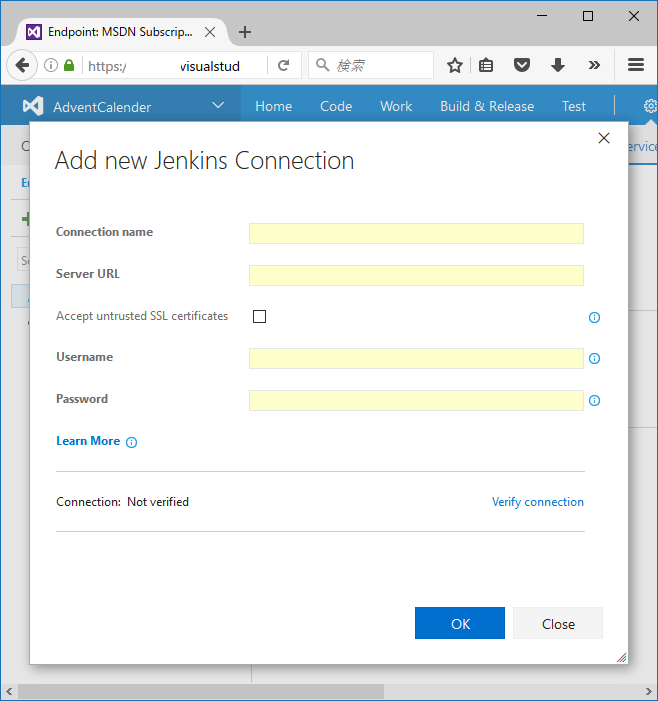Close the Jenkins Connection dialog with X
The height and width of the screenshot is (701, 658).
point(604,138)
